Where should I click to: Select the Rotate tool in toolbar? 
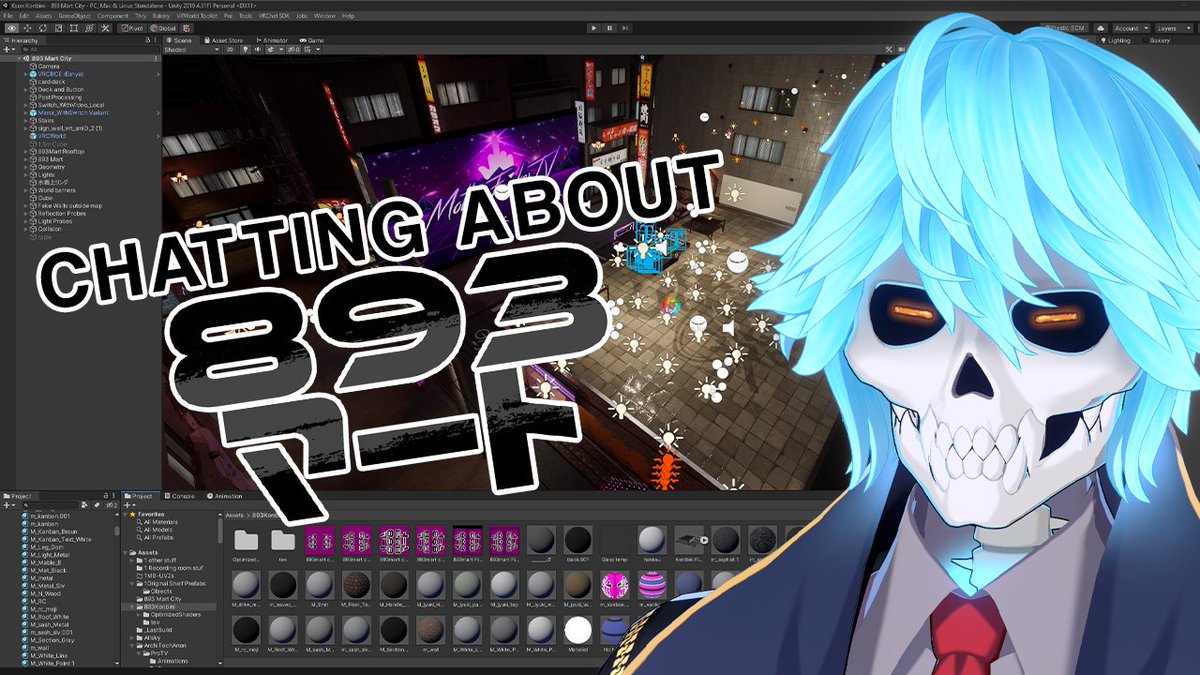click(x=44, y=28)
